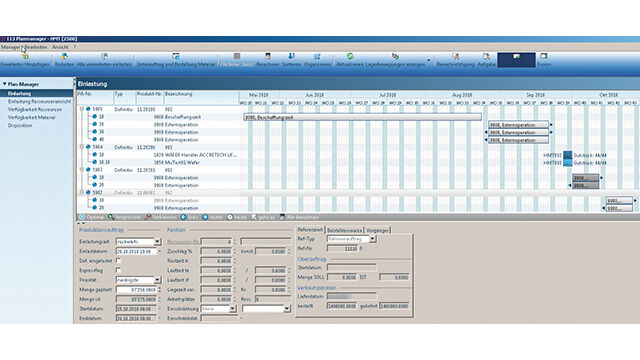Open the Priorität dropdown
The image size is (640, 360).
point(158,280)
